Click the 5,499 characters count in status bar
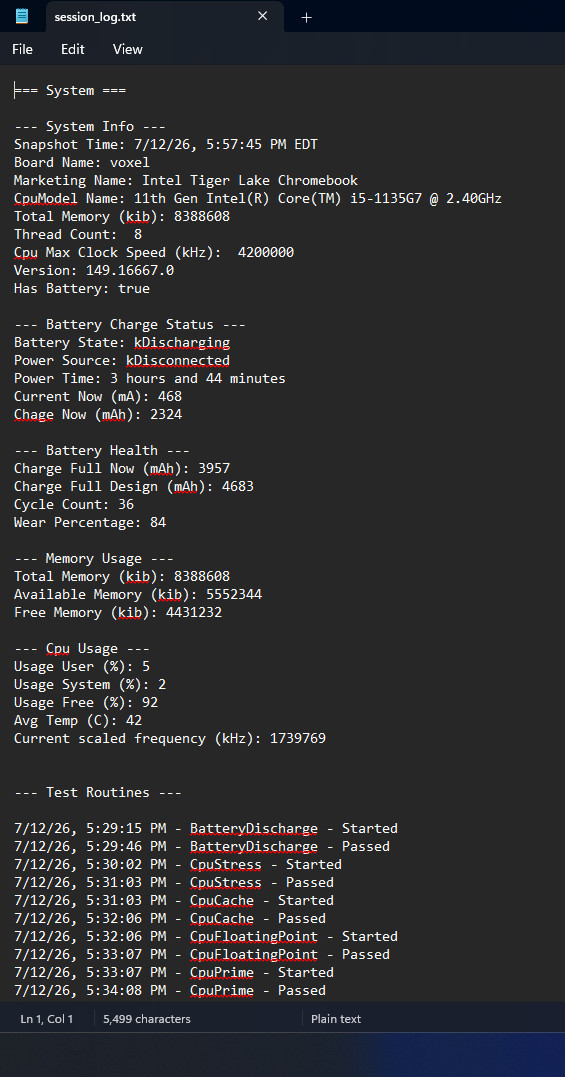565x1077 pixels. (147, 1019)
